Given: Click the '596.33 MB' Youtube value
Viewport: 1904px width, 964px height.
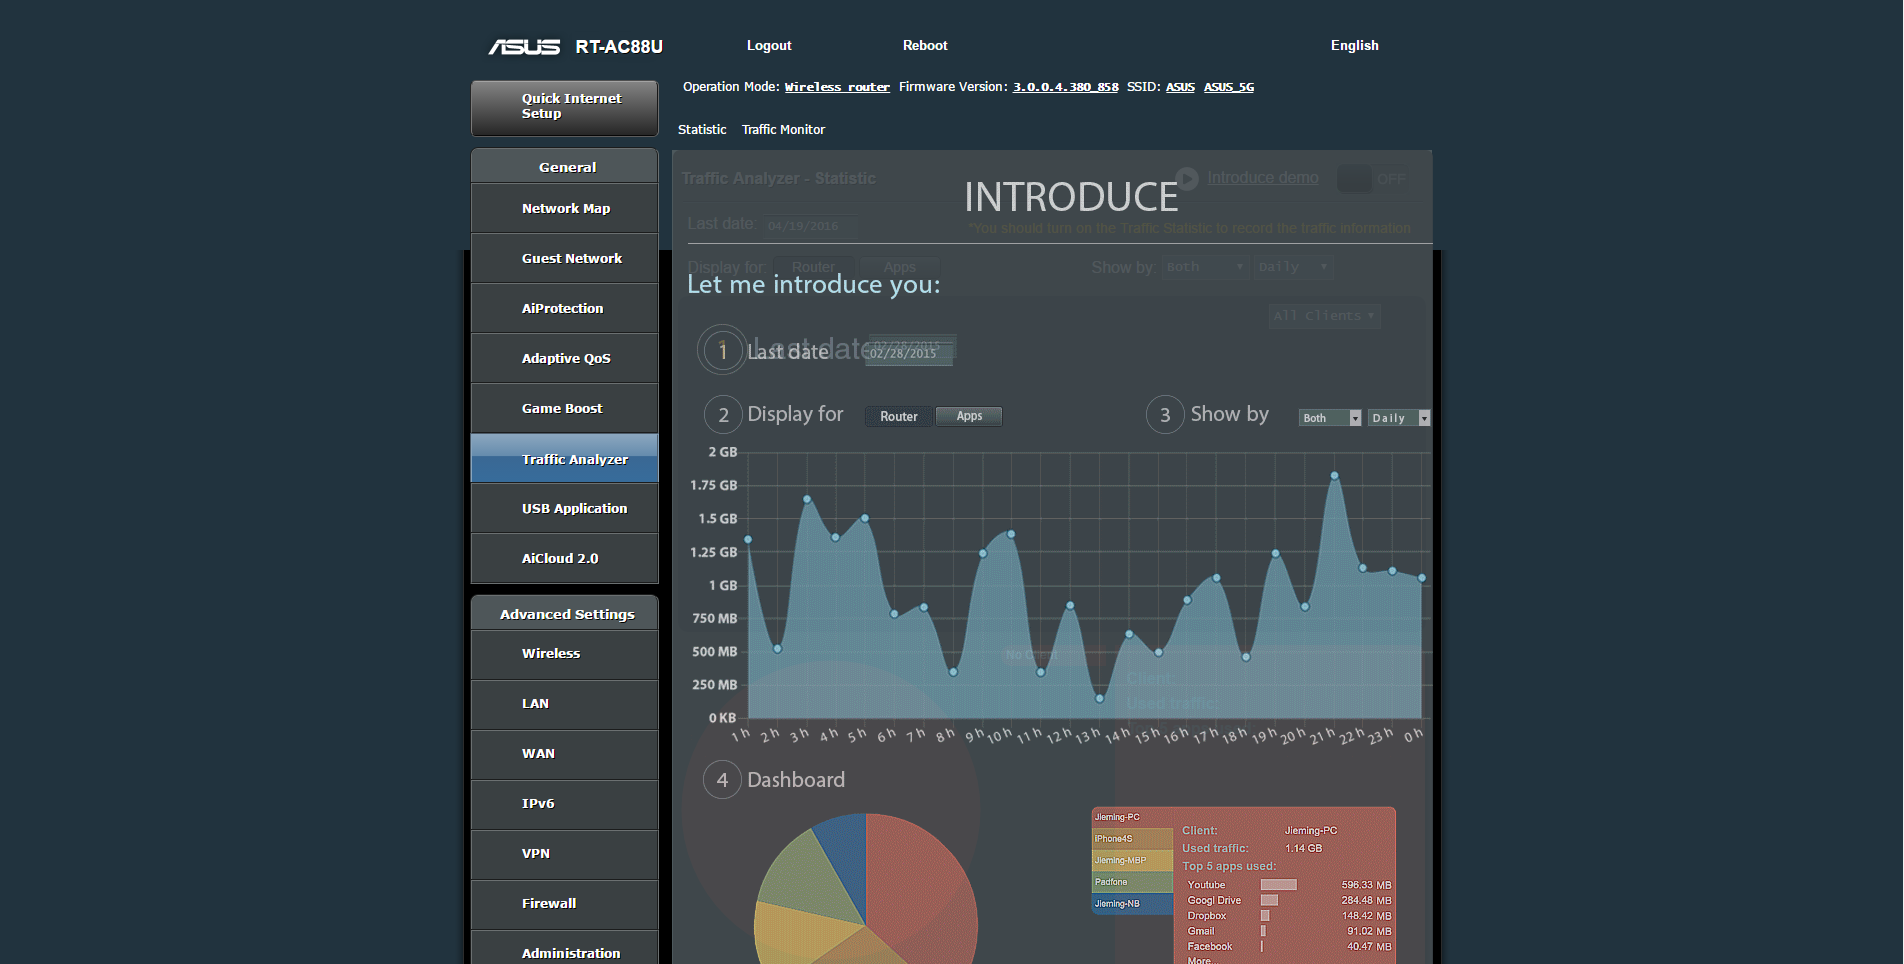Looking at the screenshot, I should pyautogui.click(x=1366, y=885).
